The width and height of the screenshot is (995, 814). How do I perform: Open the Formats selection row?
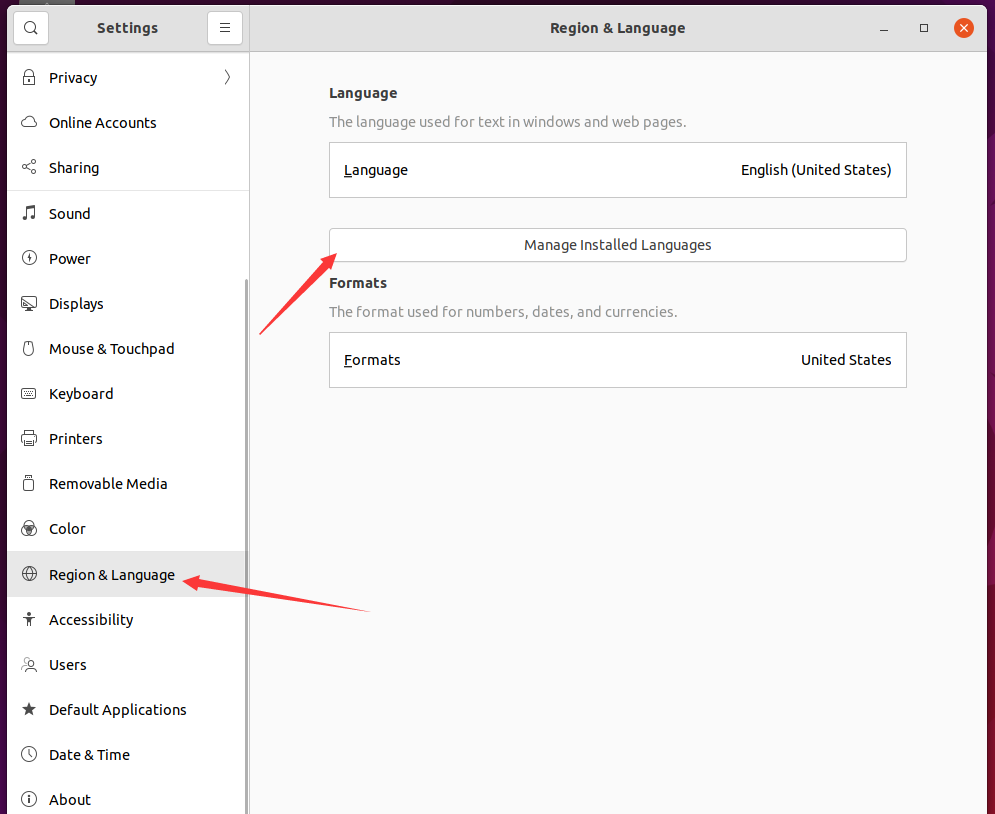(x=617, y=360)
